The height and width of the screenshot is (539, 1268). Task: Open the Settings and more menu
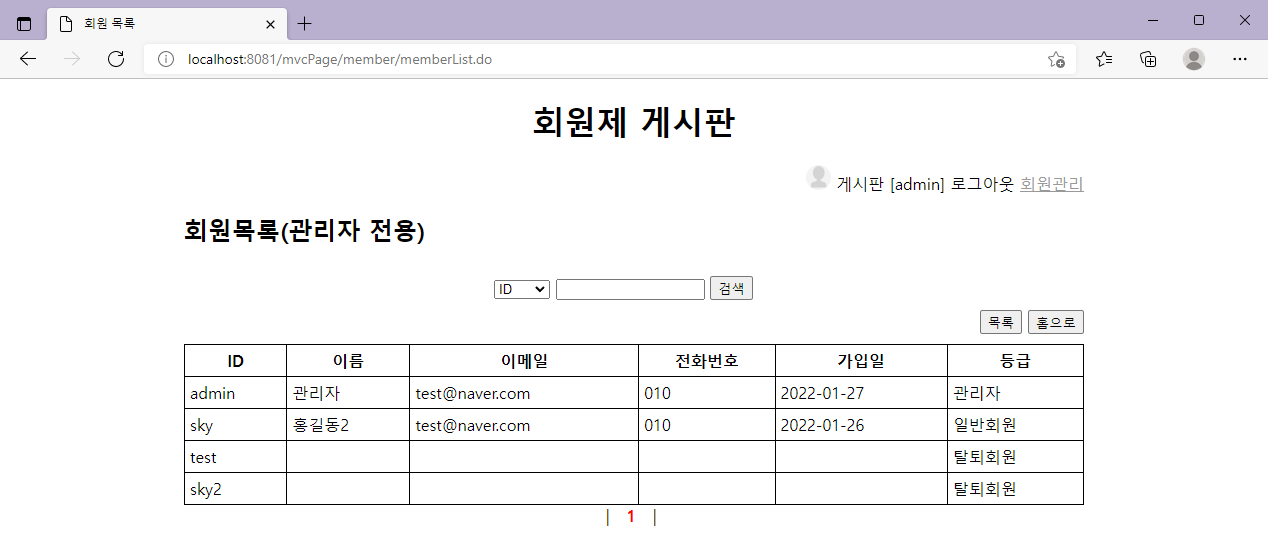[1240, 59]
